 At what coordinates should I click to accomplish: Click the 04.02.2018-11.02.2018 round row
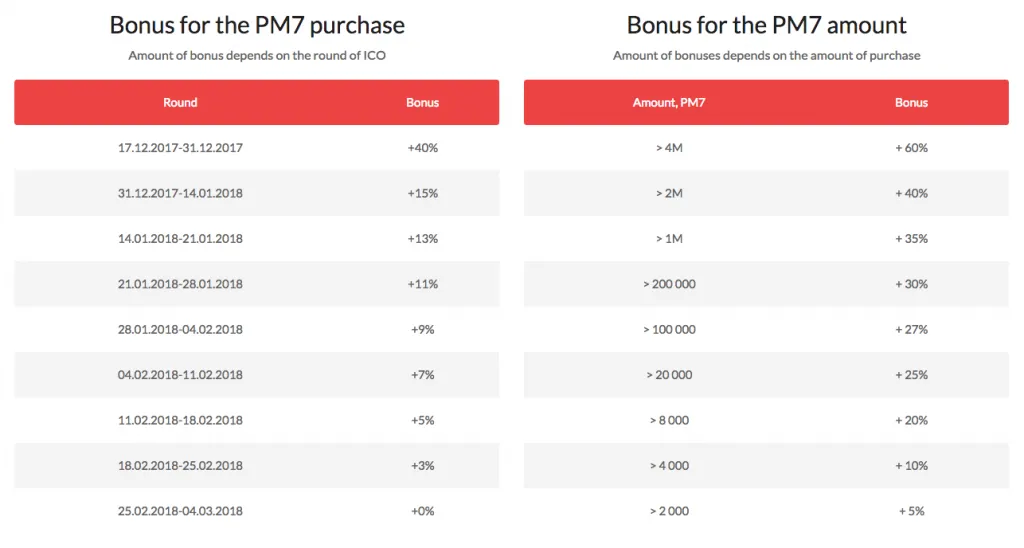180,375
